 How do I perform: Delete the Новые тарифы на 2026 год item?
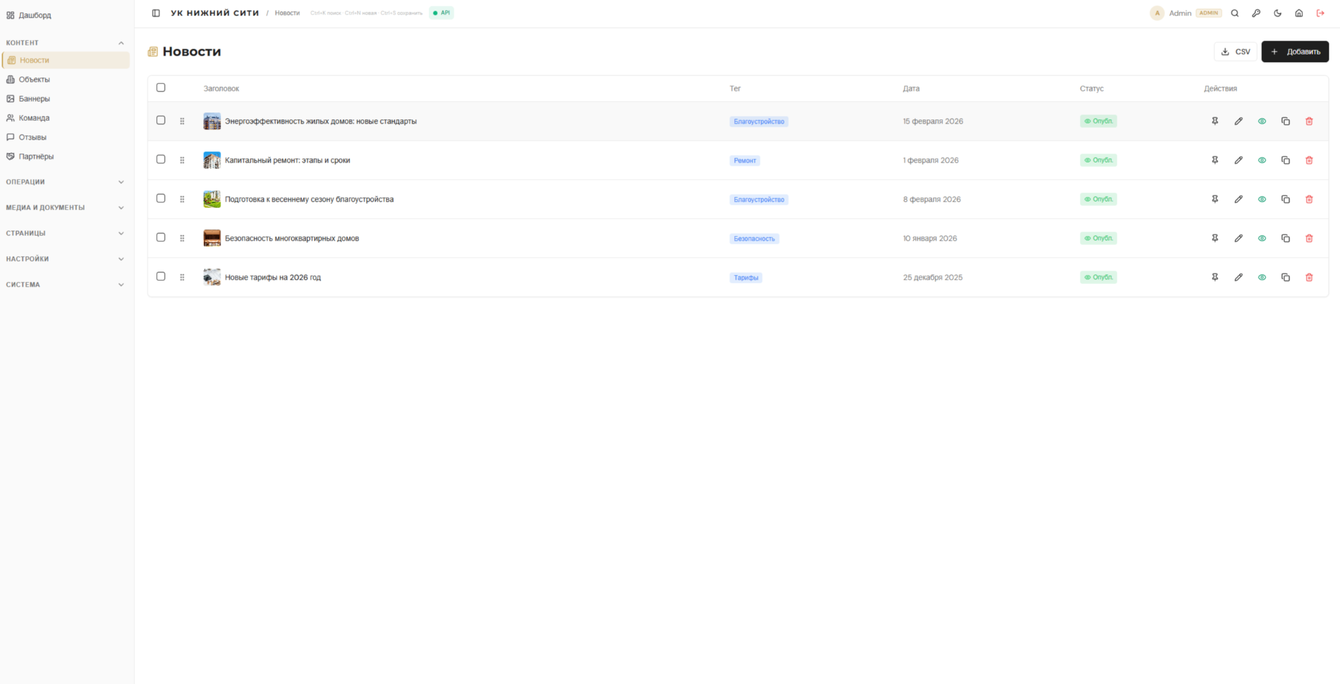click(x=1309, y=277)
